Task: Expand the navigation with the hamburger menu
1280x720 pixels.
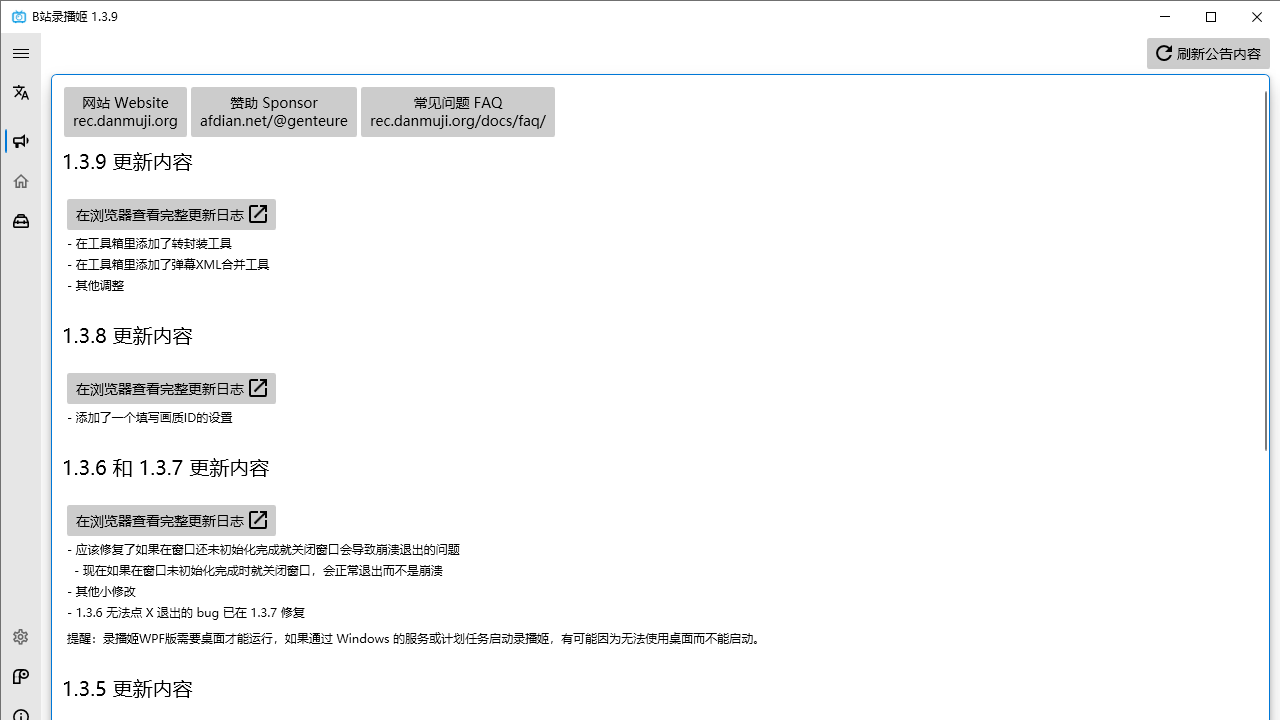Action: (x=20, y=53)
